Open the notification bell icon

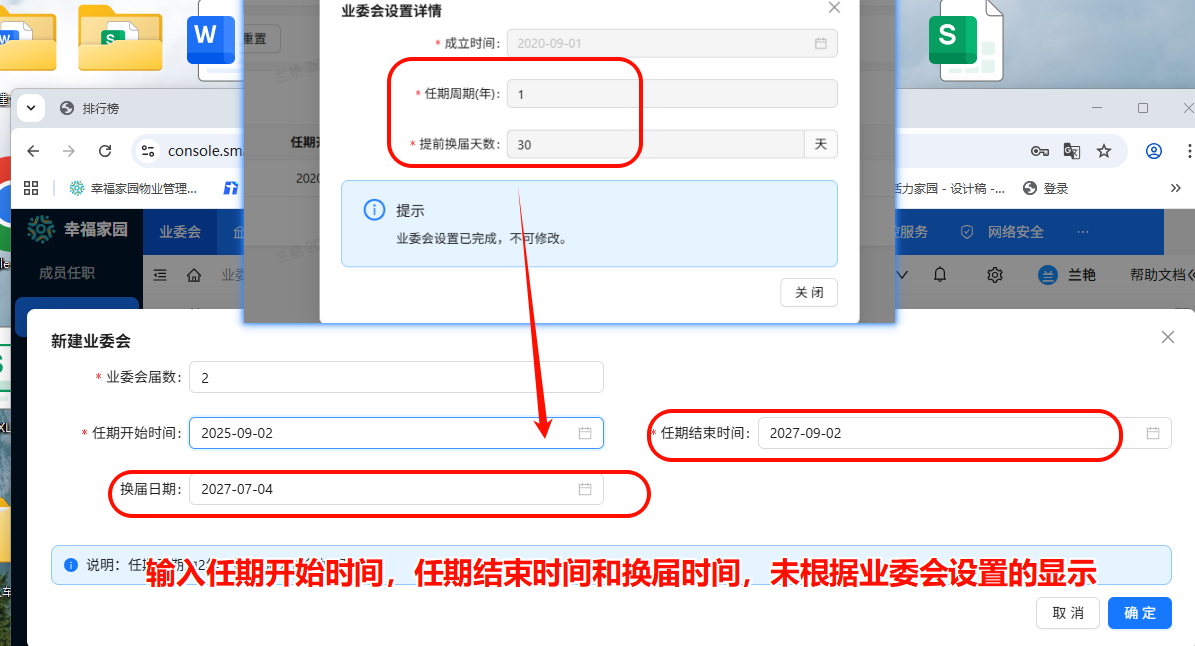tap(940, 274)
